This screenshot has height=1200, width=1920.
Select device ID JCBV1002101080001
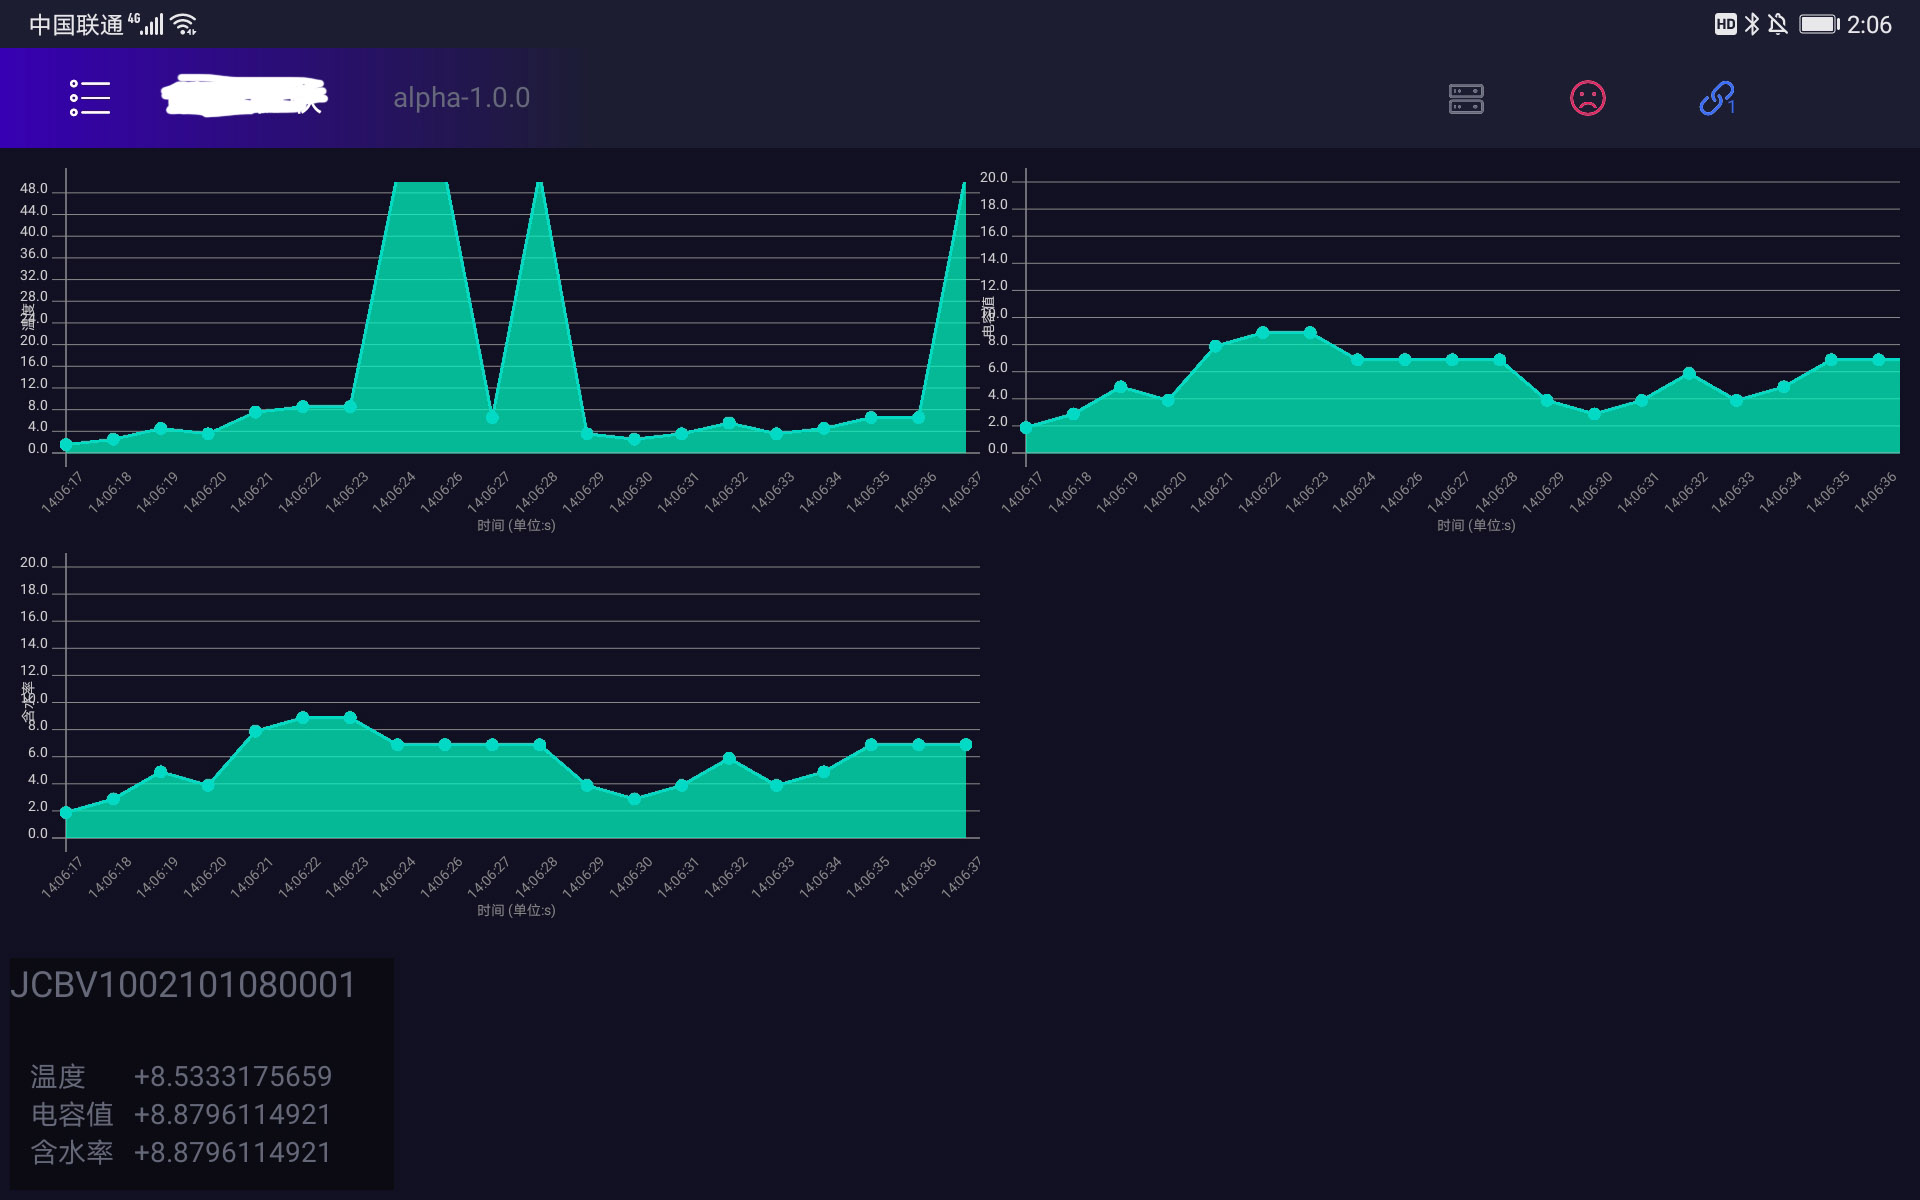coord(183,985)
